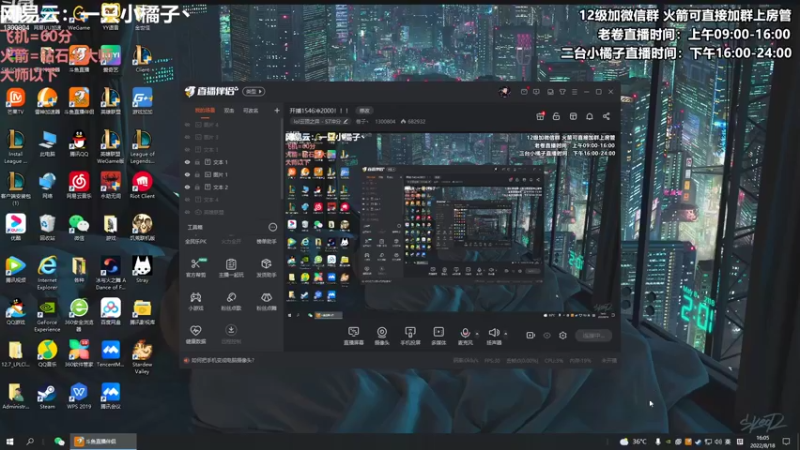Add 手机投屏 phone casting source
The image size is (800, 450).
410,336
